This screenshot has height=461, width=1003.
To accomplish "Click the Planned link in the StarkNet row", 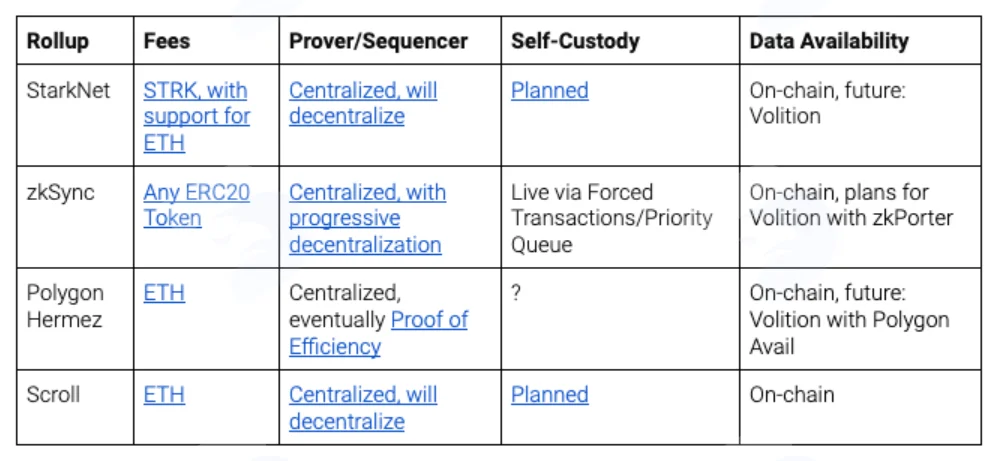I will (549, 90).
